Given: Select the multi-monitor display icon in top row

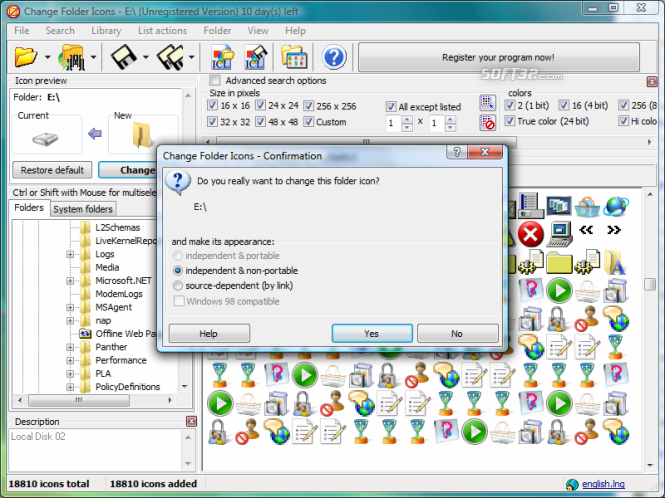Looking at the screenshot, I should (559, 206).
